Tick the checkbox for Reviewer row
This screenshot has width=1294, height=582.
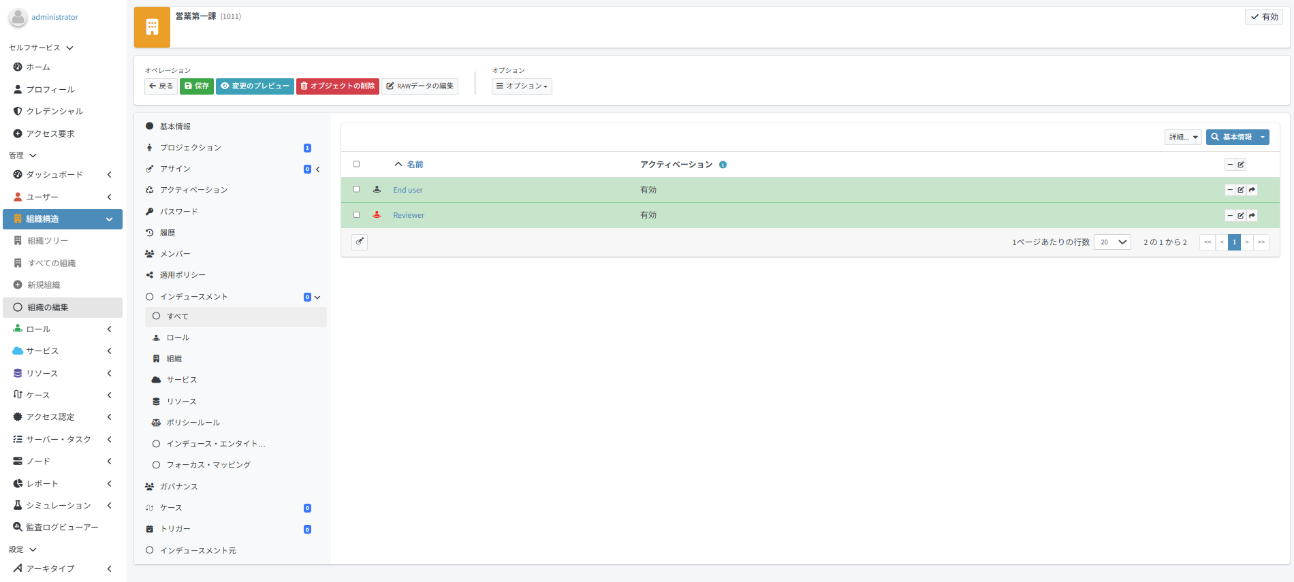[x=356, y=214]
